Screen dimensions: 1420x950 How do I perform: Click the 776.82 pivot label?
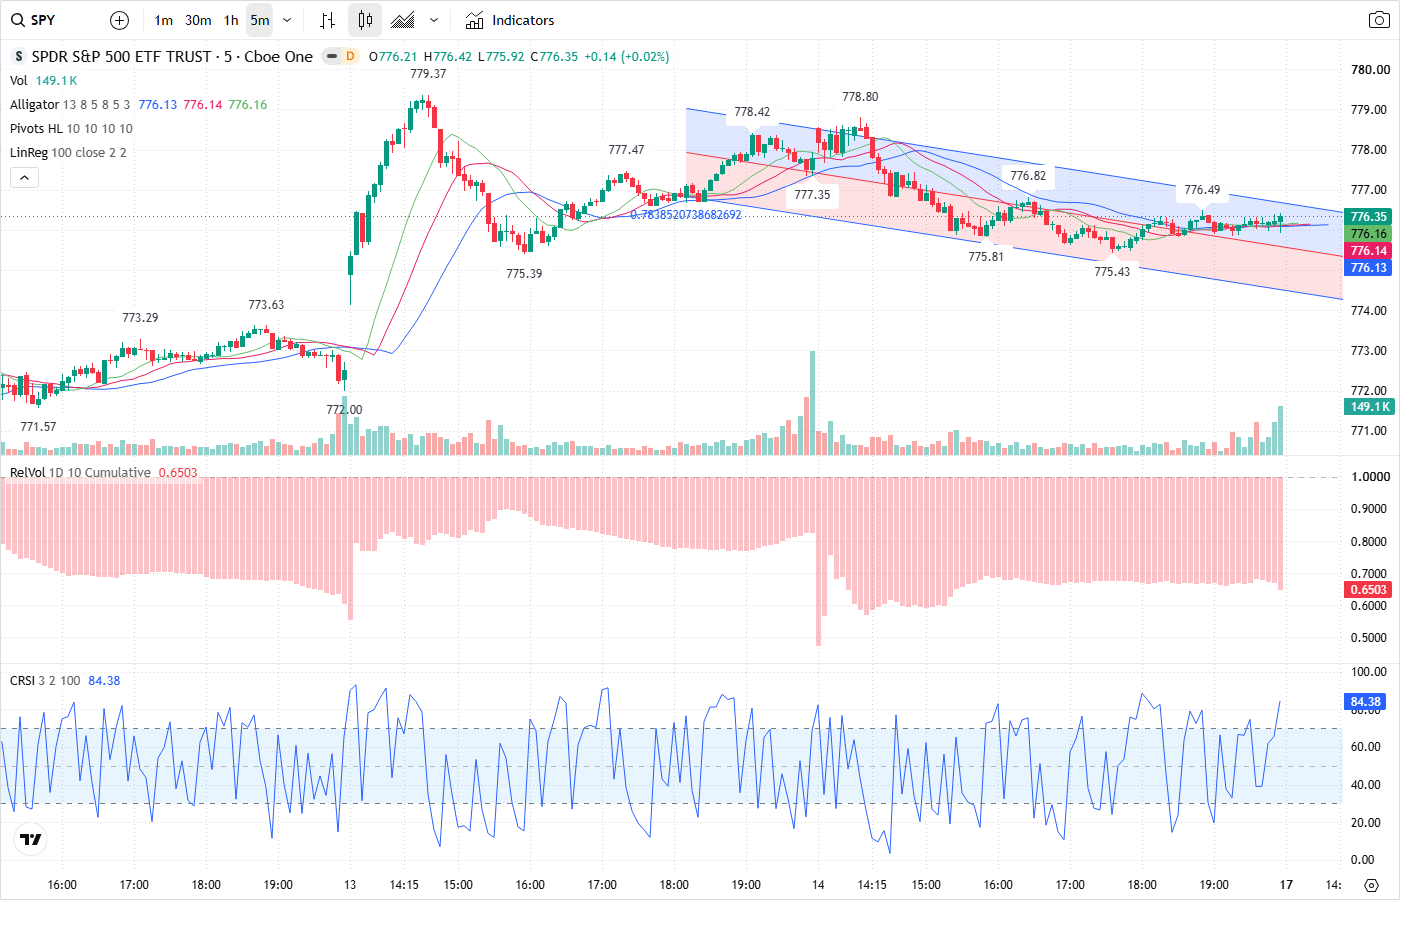(1028, 176)
